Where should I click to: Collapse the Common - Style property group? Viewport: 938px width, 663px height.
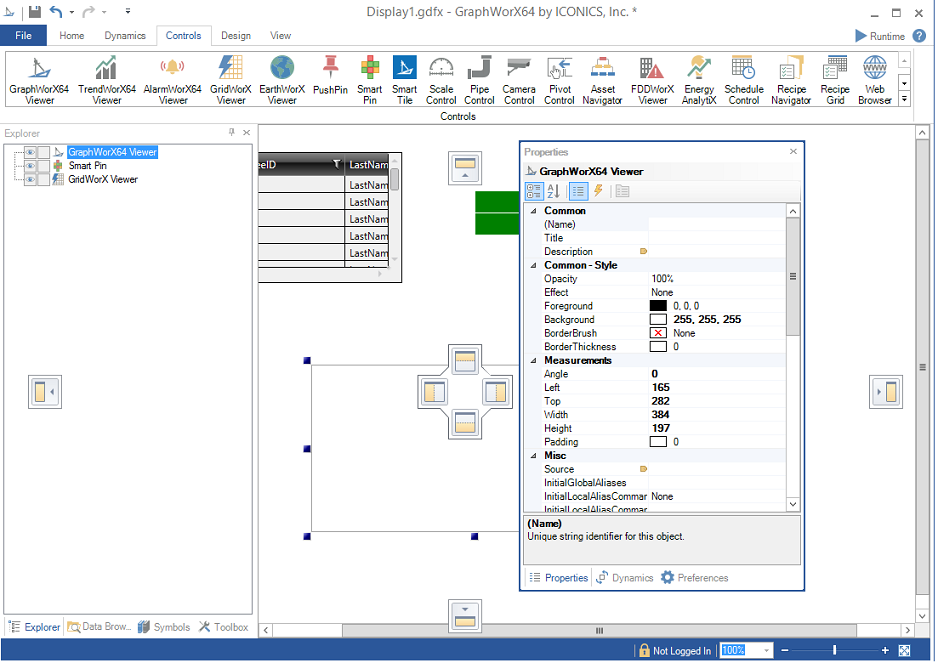pos(533,266)
